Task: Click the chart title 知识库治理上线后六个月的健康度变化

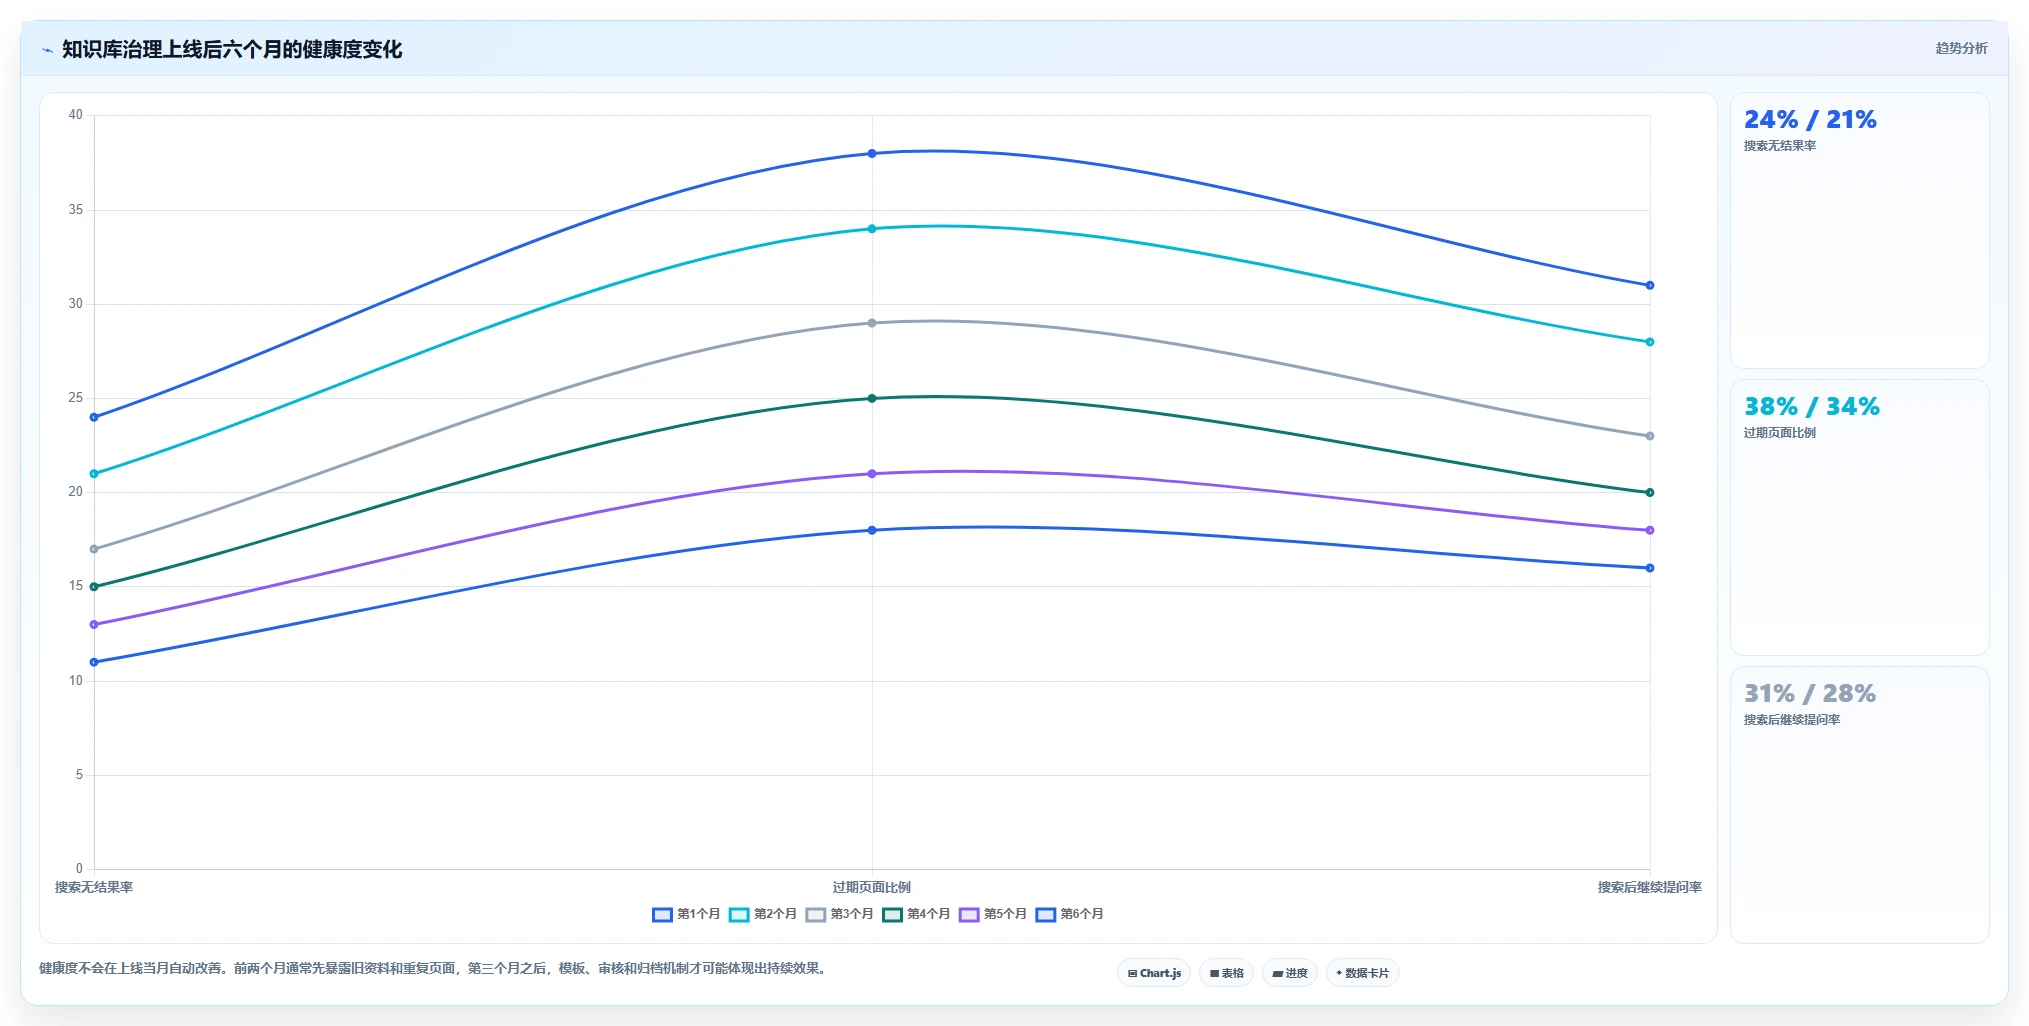Action: point(232,49)
